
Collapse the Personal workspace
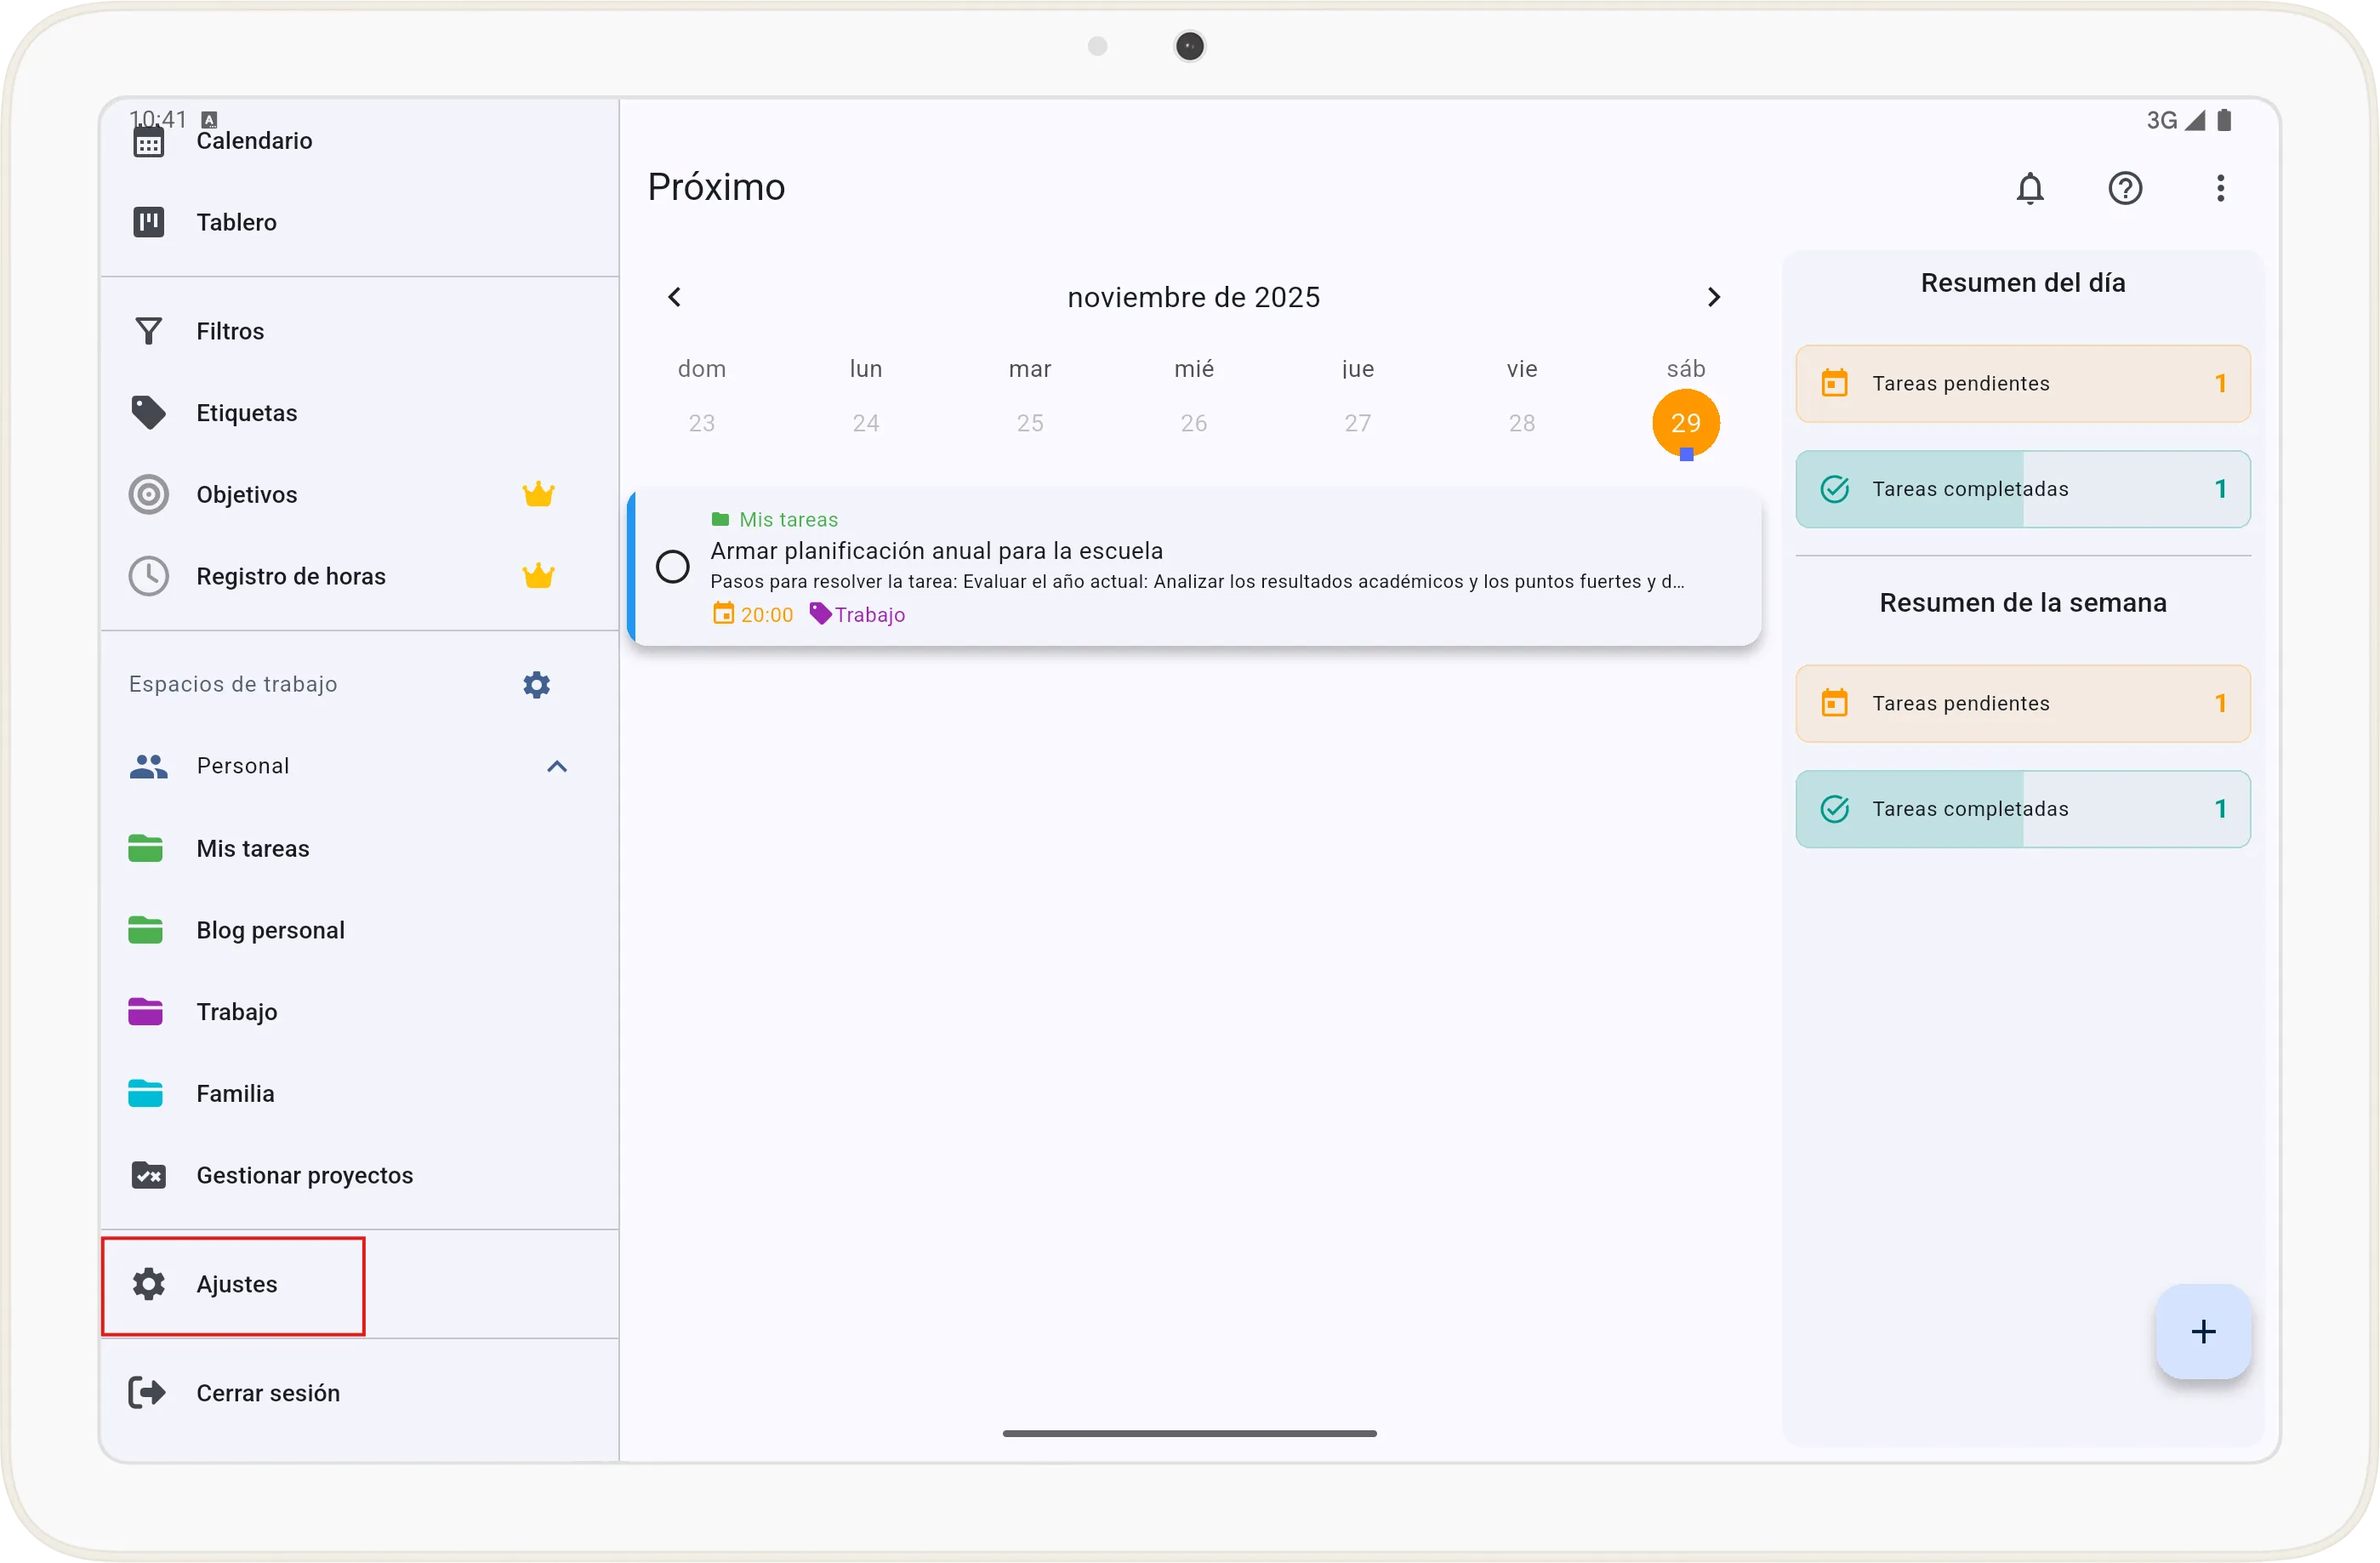pyautogui.click(x=557, y=766)
